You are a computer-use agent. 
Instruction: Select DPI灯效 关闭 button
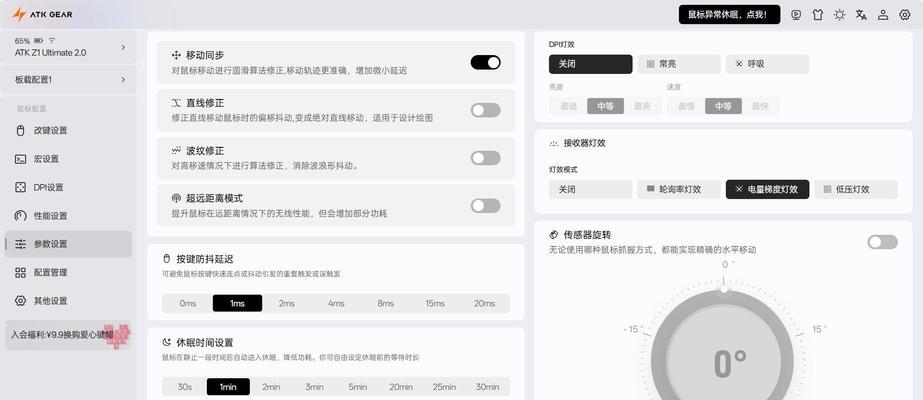pyautogui.click(x=590, y=64)
